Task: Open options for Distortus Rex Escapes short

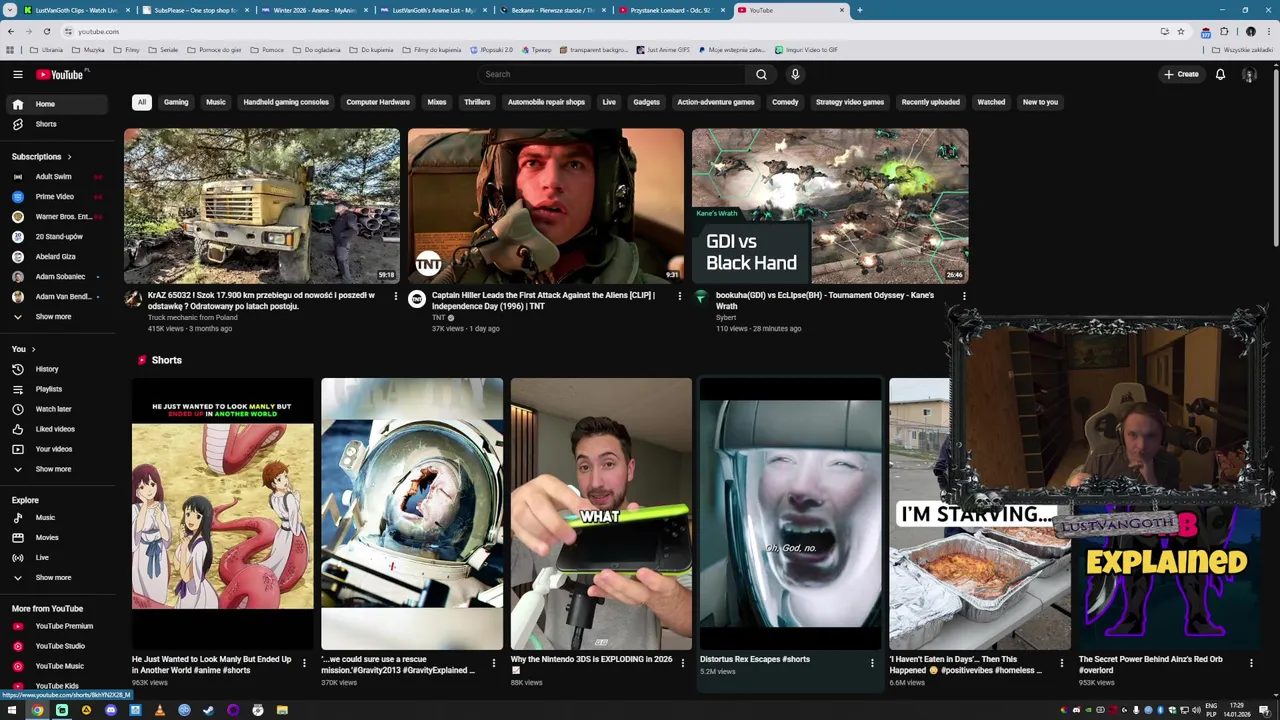Action: pos(872,662)
